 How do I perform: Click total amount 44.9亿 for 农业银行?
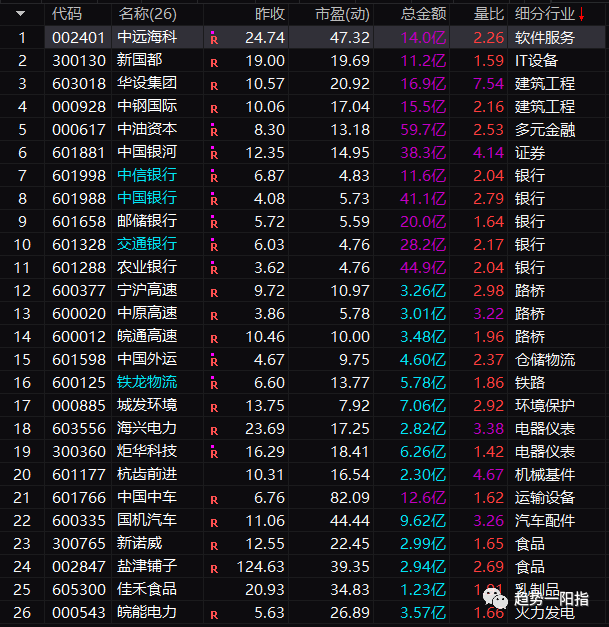coord(423,268)
